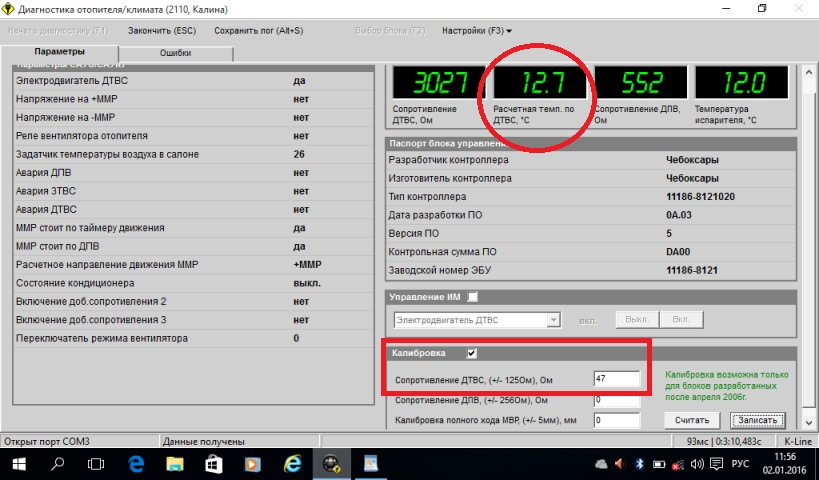Select the ММР стоит по ДПВ row
The image size is (819, 480).
(x=193, y=247)
